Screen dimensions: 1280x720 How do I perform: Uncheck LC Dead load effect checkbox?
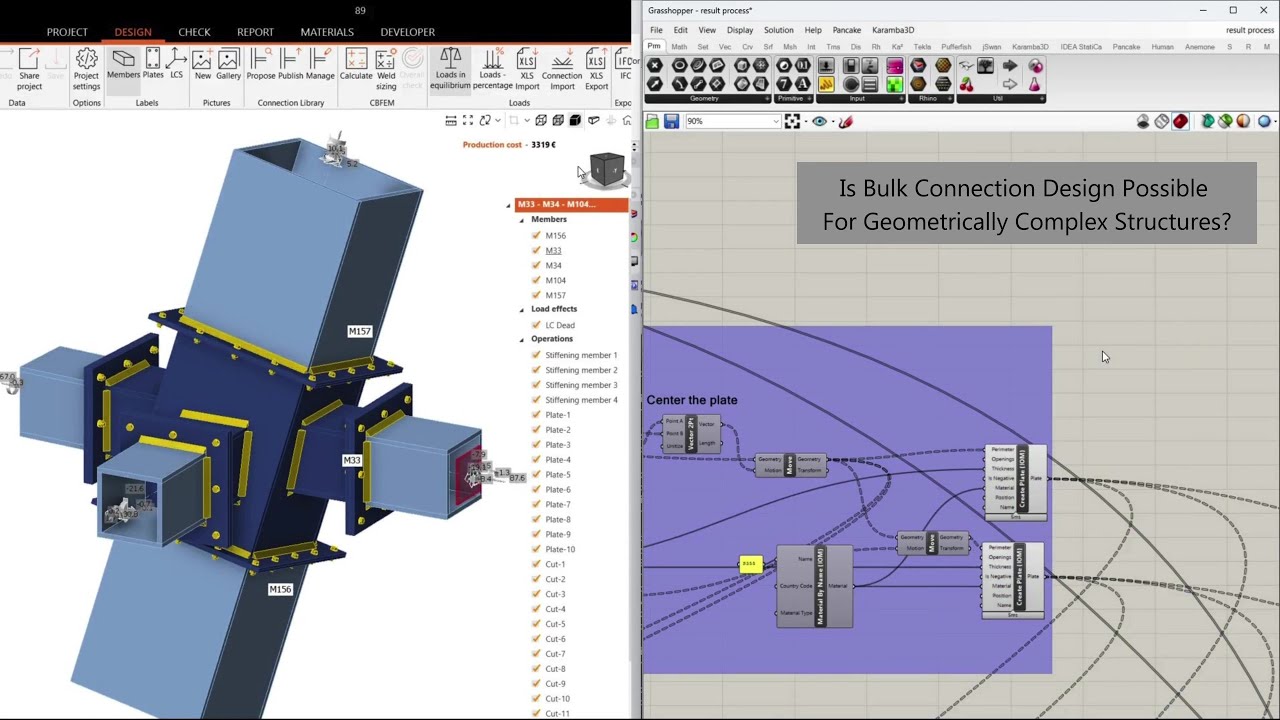point(536,326)
